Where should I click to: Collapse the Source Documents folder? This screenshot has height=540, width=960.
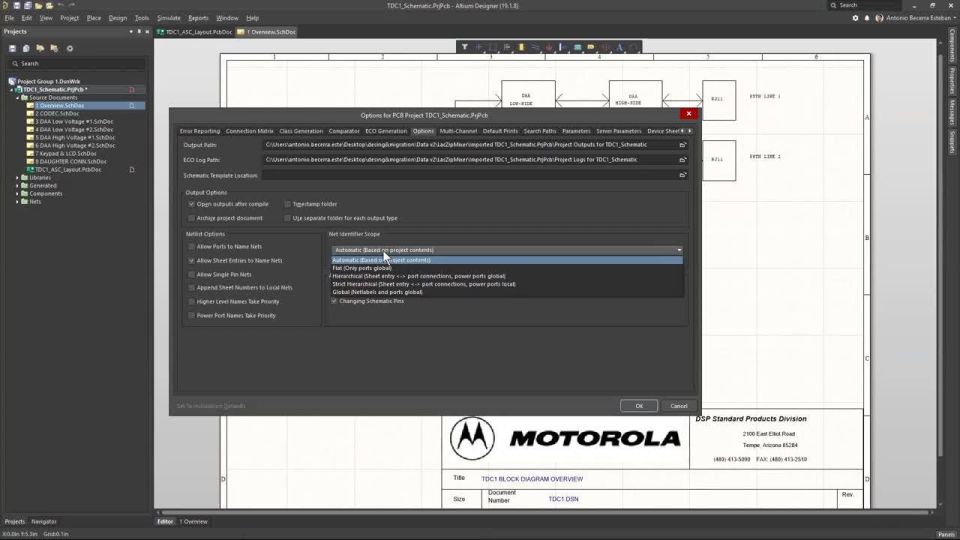coord(17,98)
